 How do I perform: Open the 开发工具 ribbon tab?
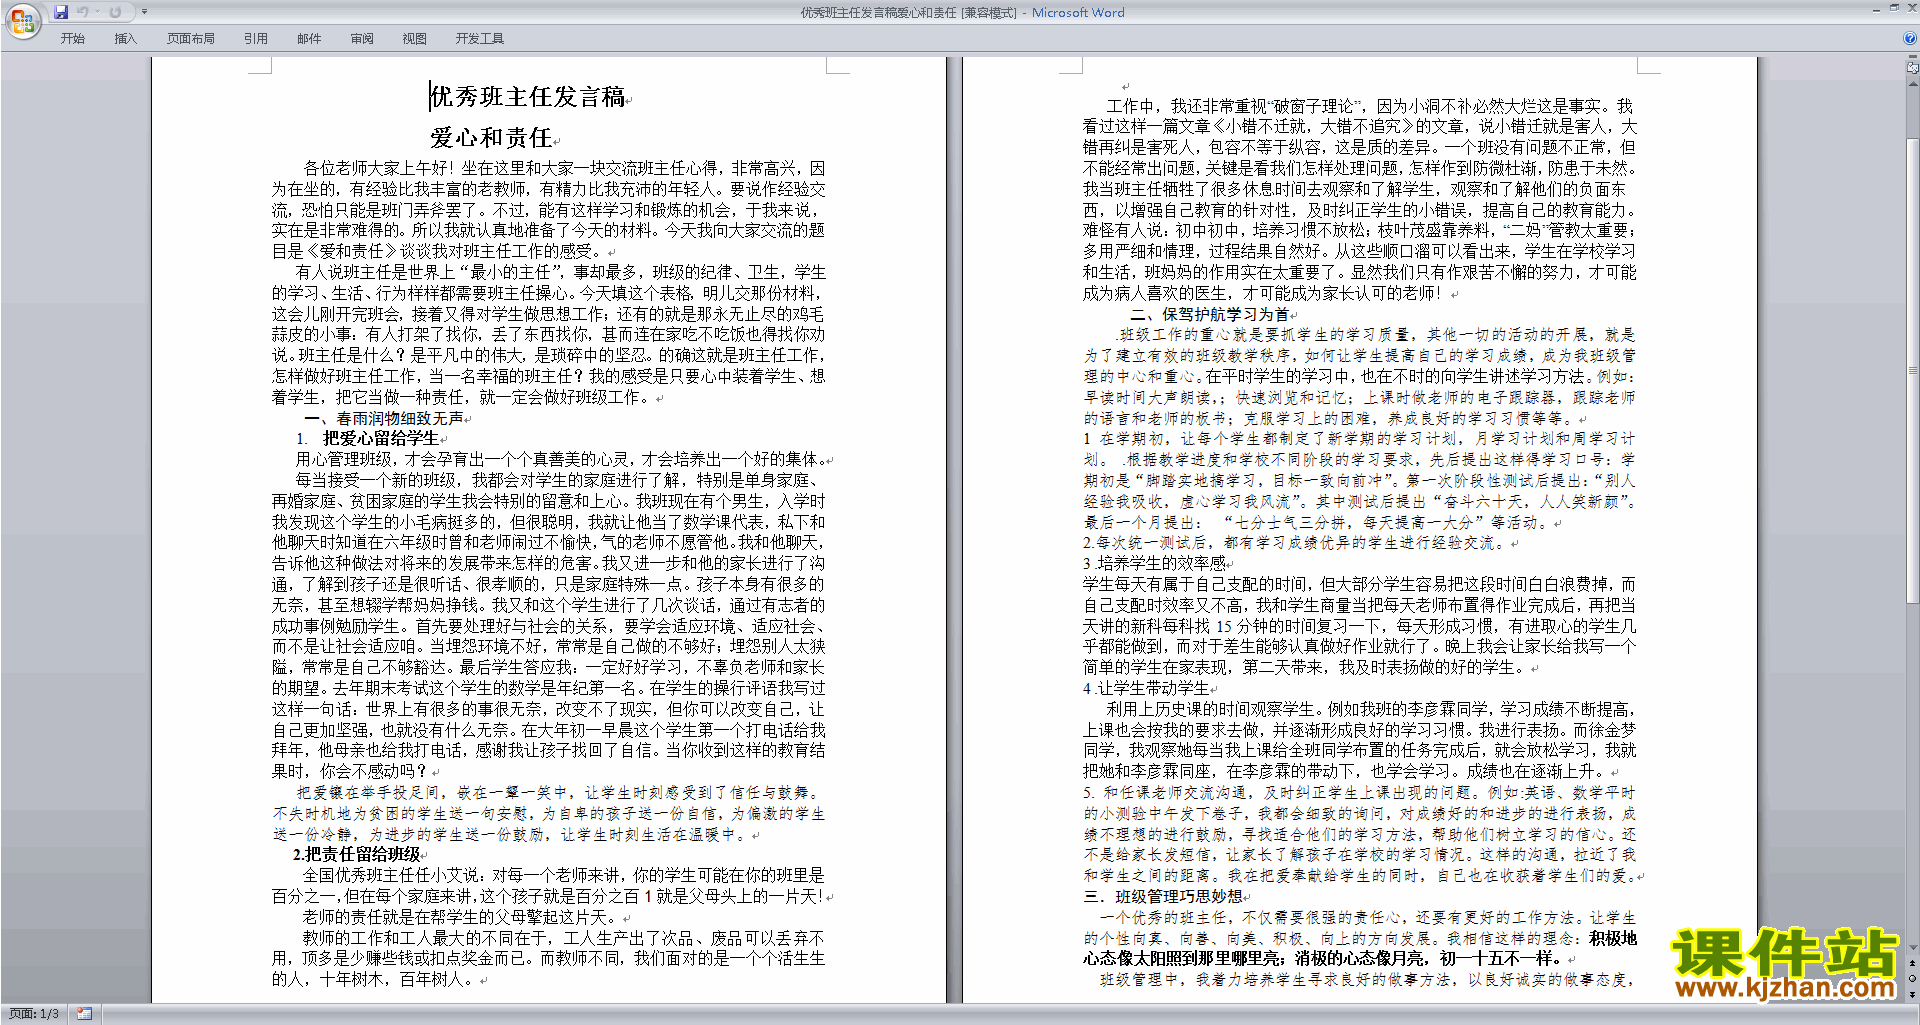click(480, 39)
